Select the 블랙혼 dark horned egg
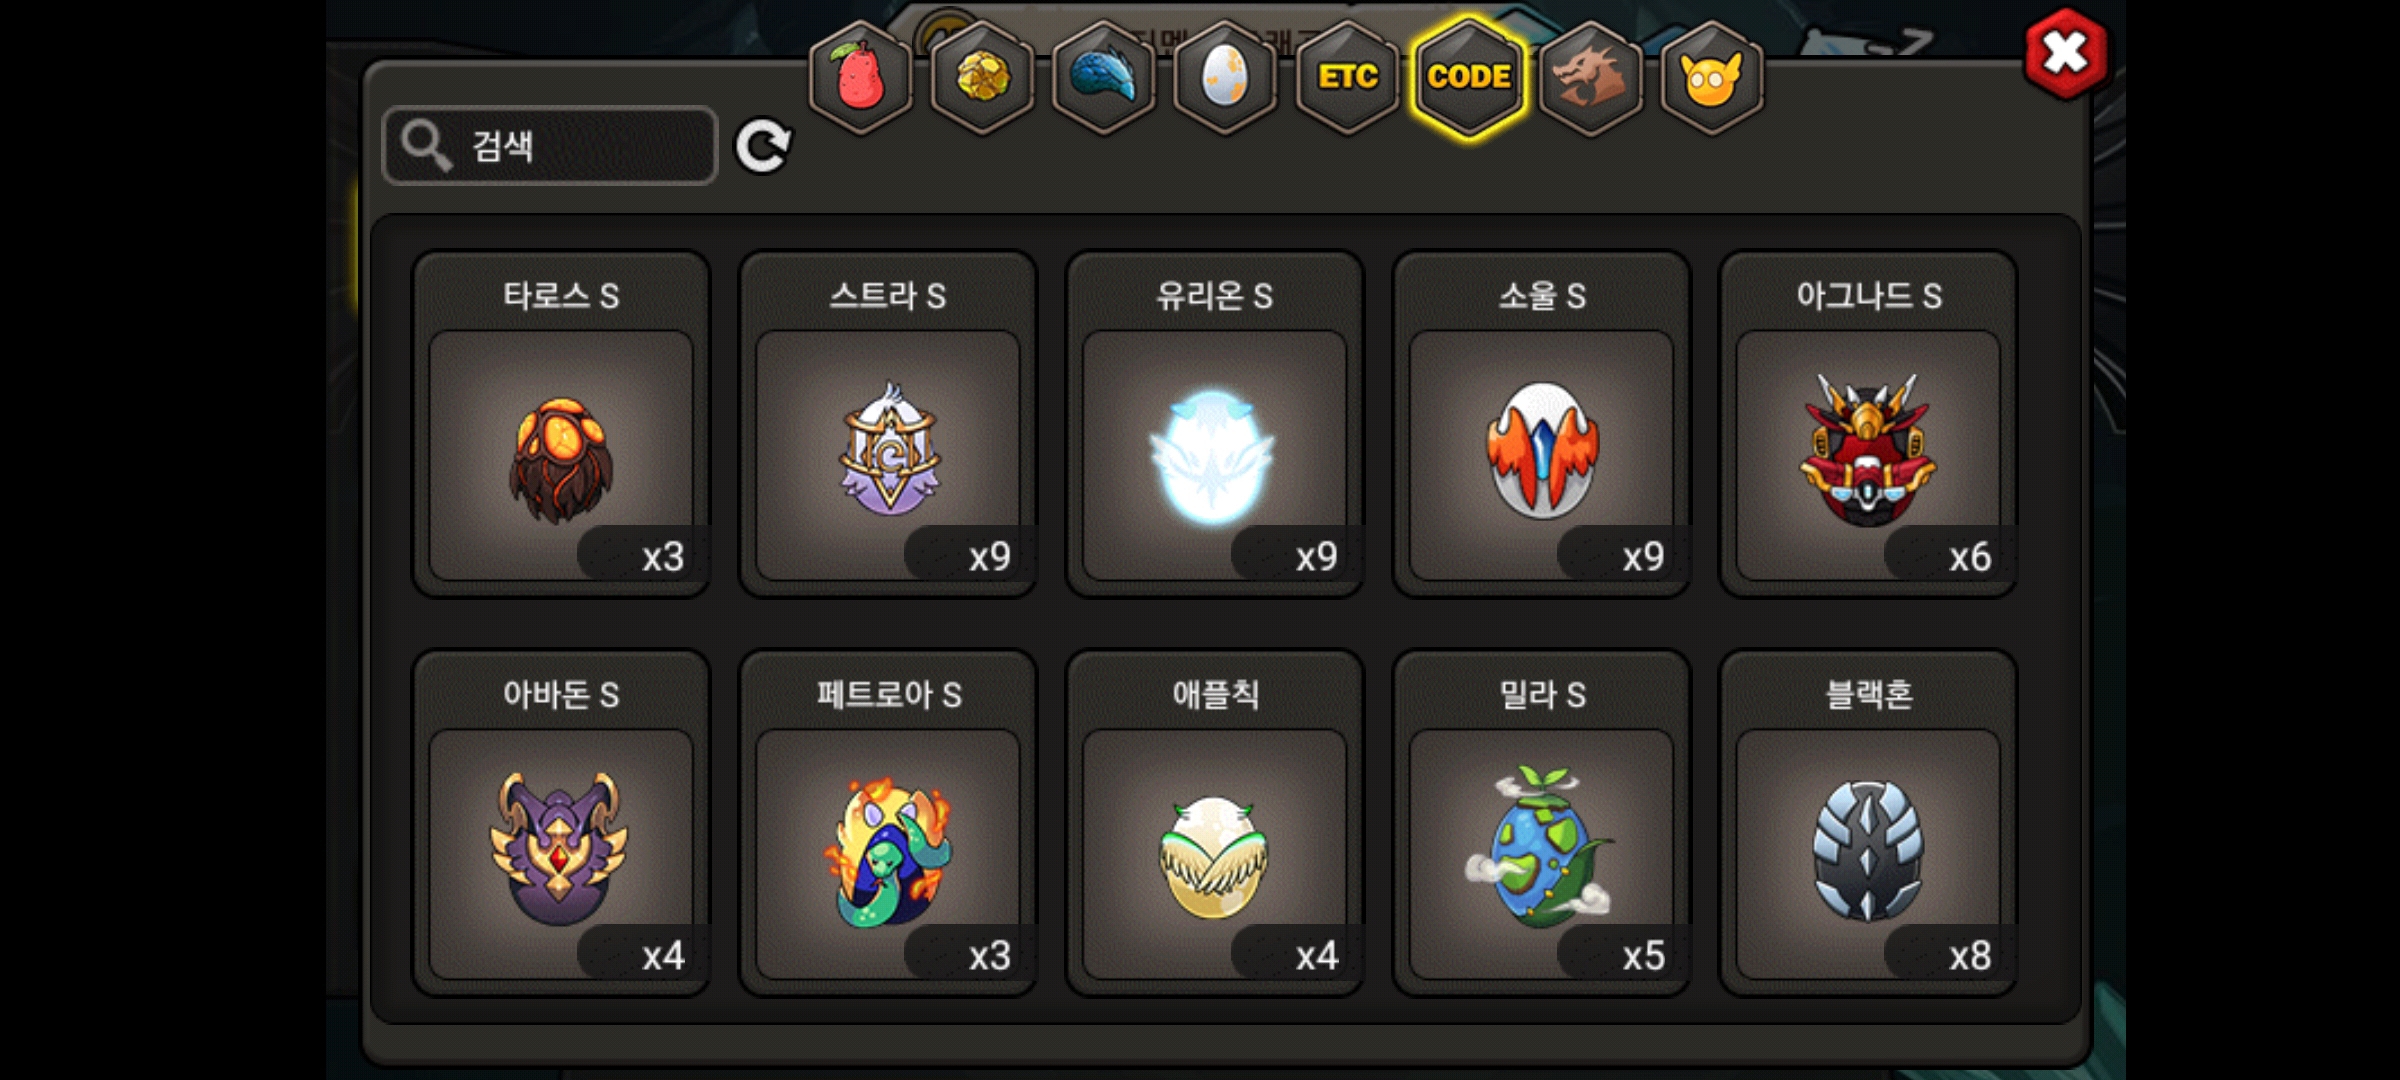The image size is (2400, 1080). coord(1868,823)
